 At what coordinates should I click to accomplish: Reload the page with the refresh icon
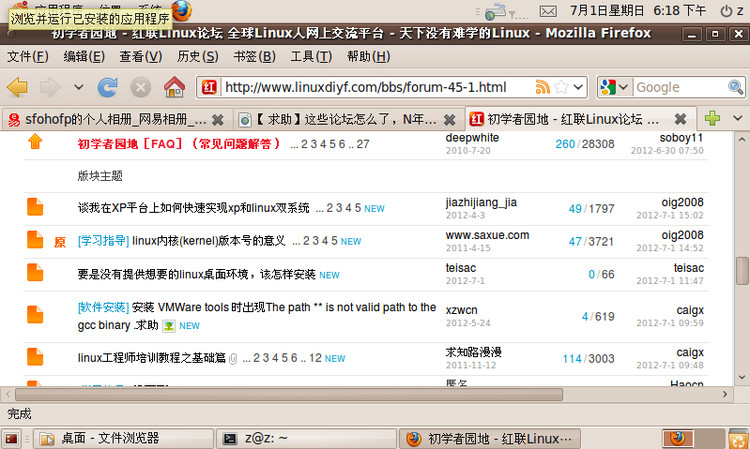(108, 88)
